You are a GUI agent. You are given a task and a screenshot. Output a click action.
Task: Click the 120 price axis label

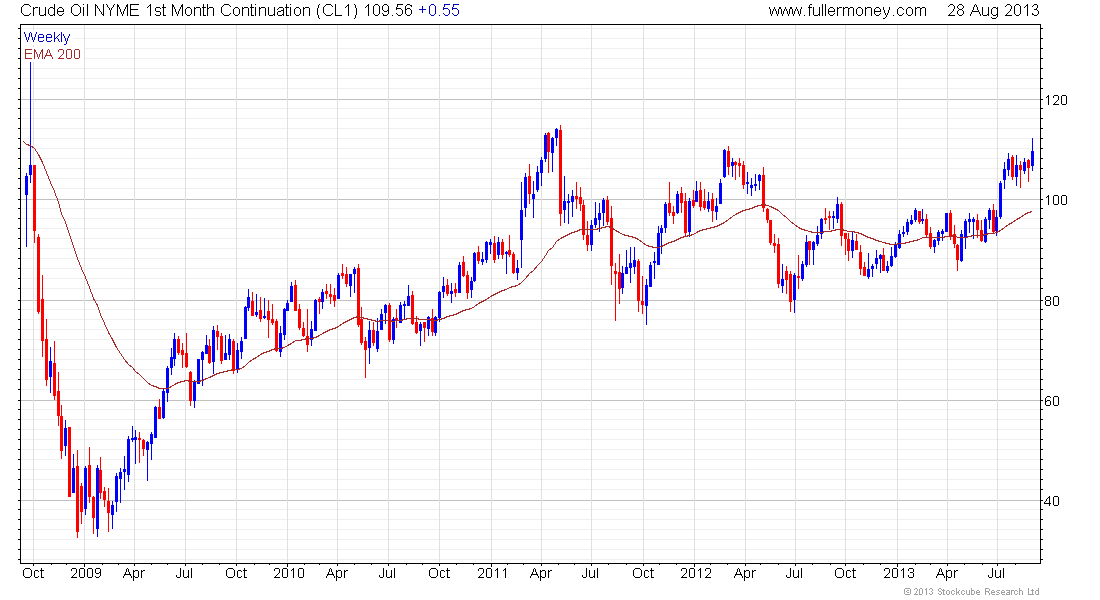[x=1056, y=100]
